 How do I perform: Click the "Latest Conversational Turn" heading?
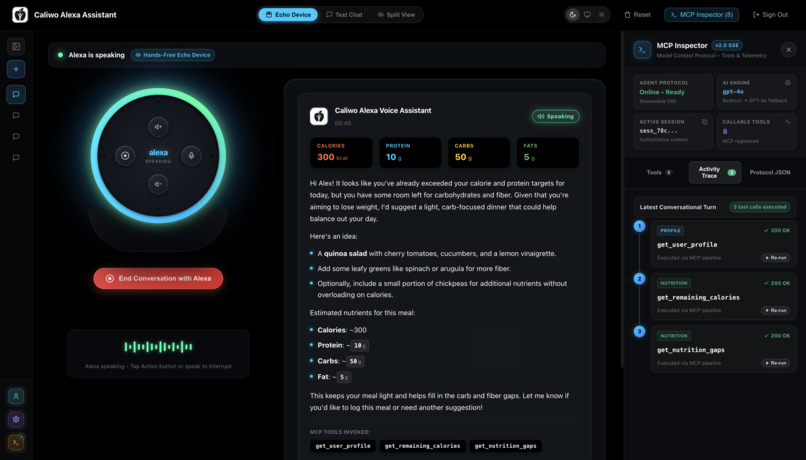677,207
